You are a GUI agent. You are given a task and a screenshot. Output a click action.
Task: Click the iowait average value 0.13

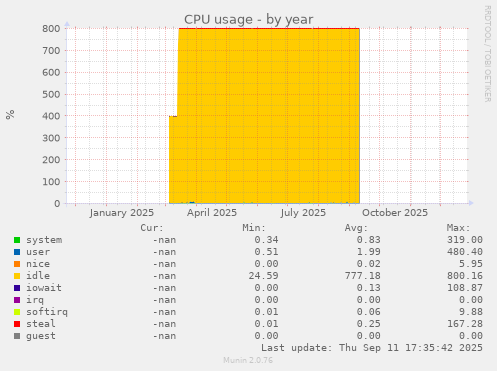click(369, 288)
